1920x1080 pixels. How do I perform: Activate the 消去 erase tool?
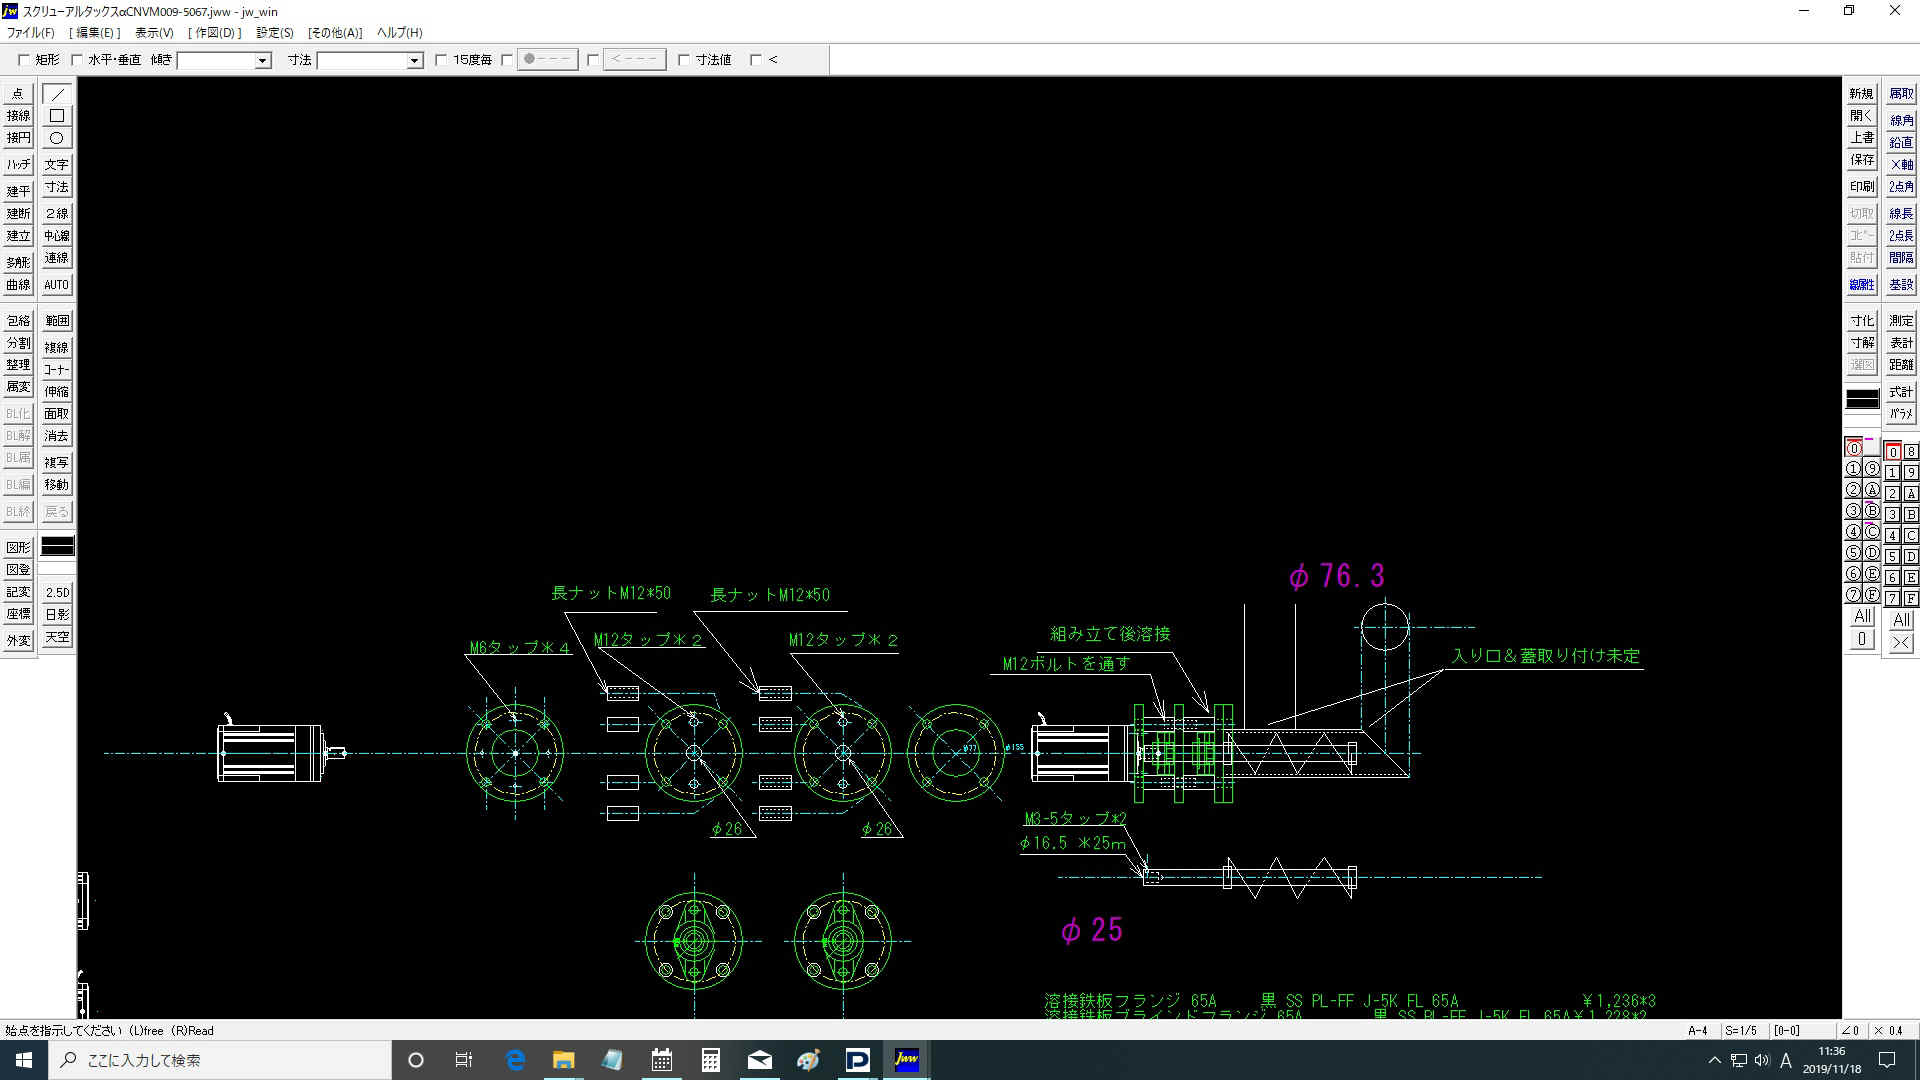(x=57, y=436)
